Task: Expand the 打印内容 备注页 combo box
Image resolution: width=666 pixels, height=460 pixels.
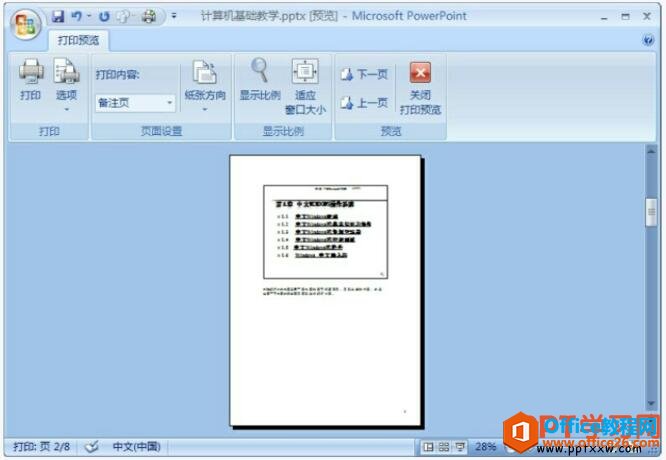Action: tap(135, 103)
